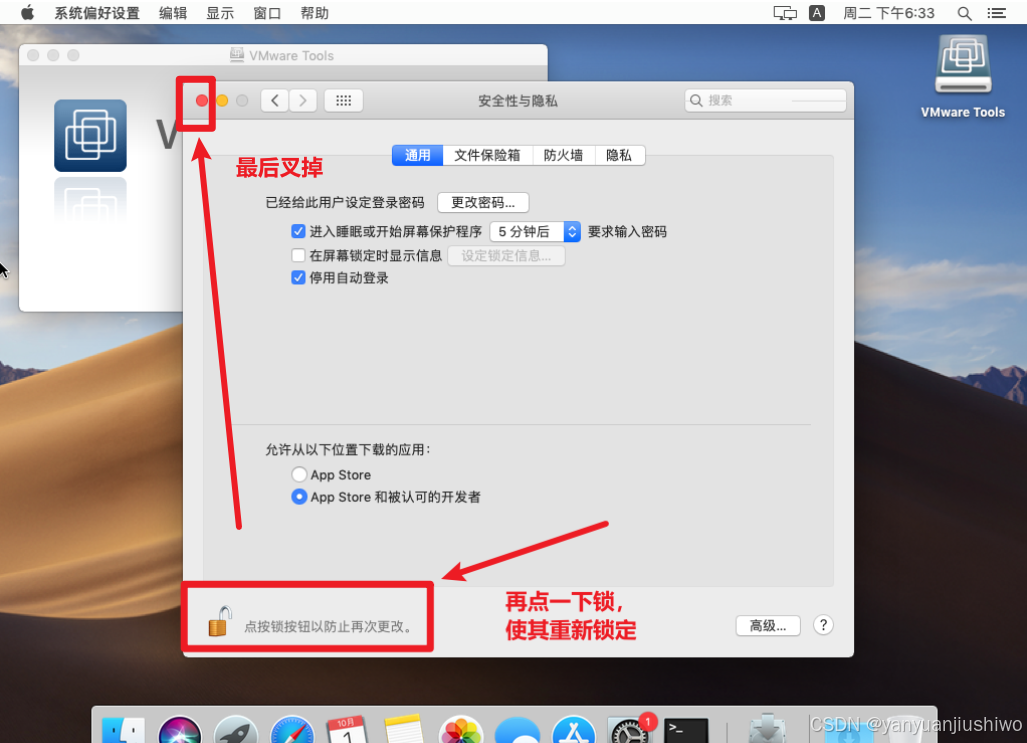Click the unlocked padlock icon to lock settings
Screen dimensions: 1027x743
219,622
